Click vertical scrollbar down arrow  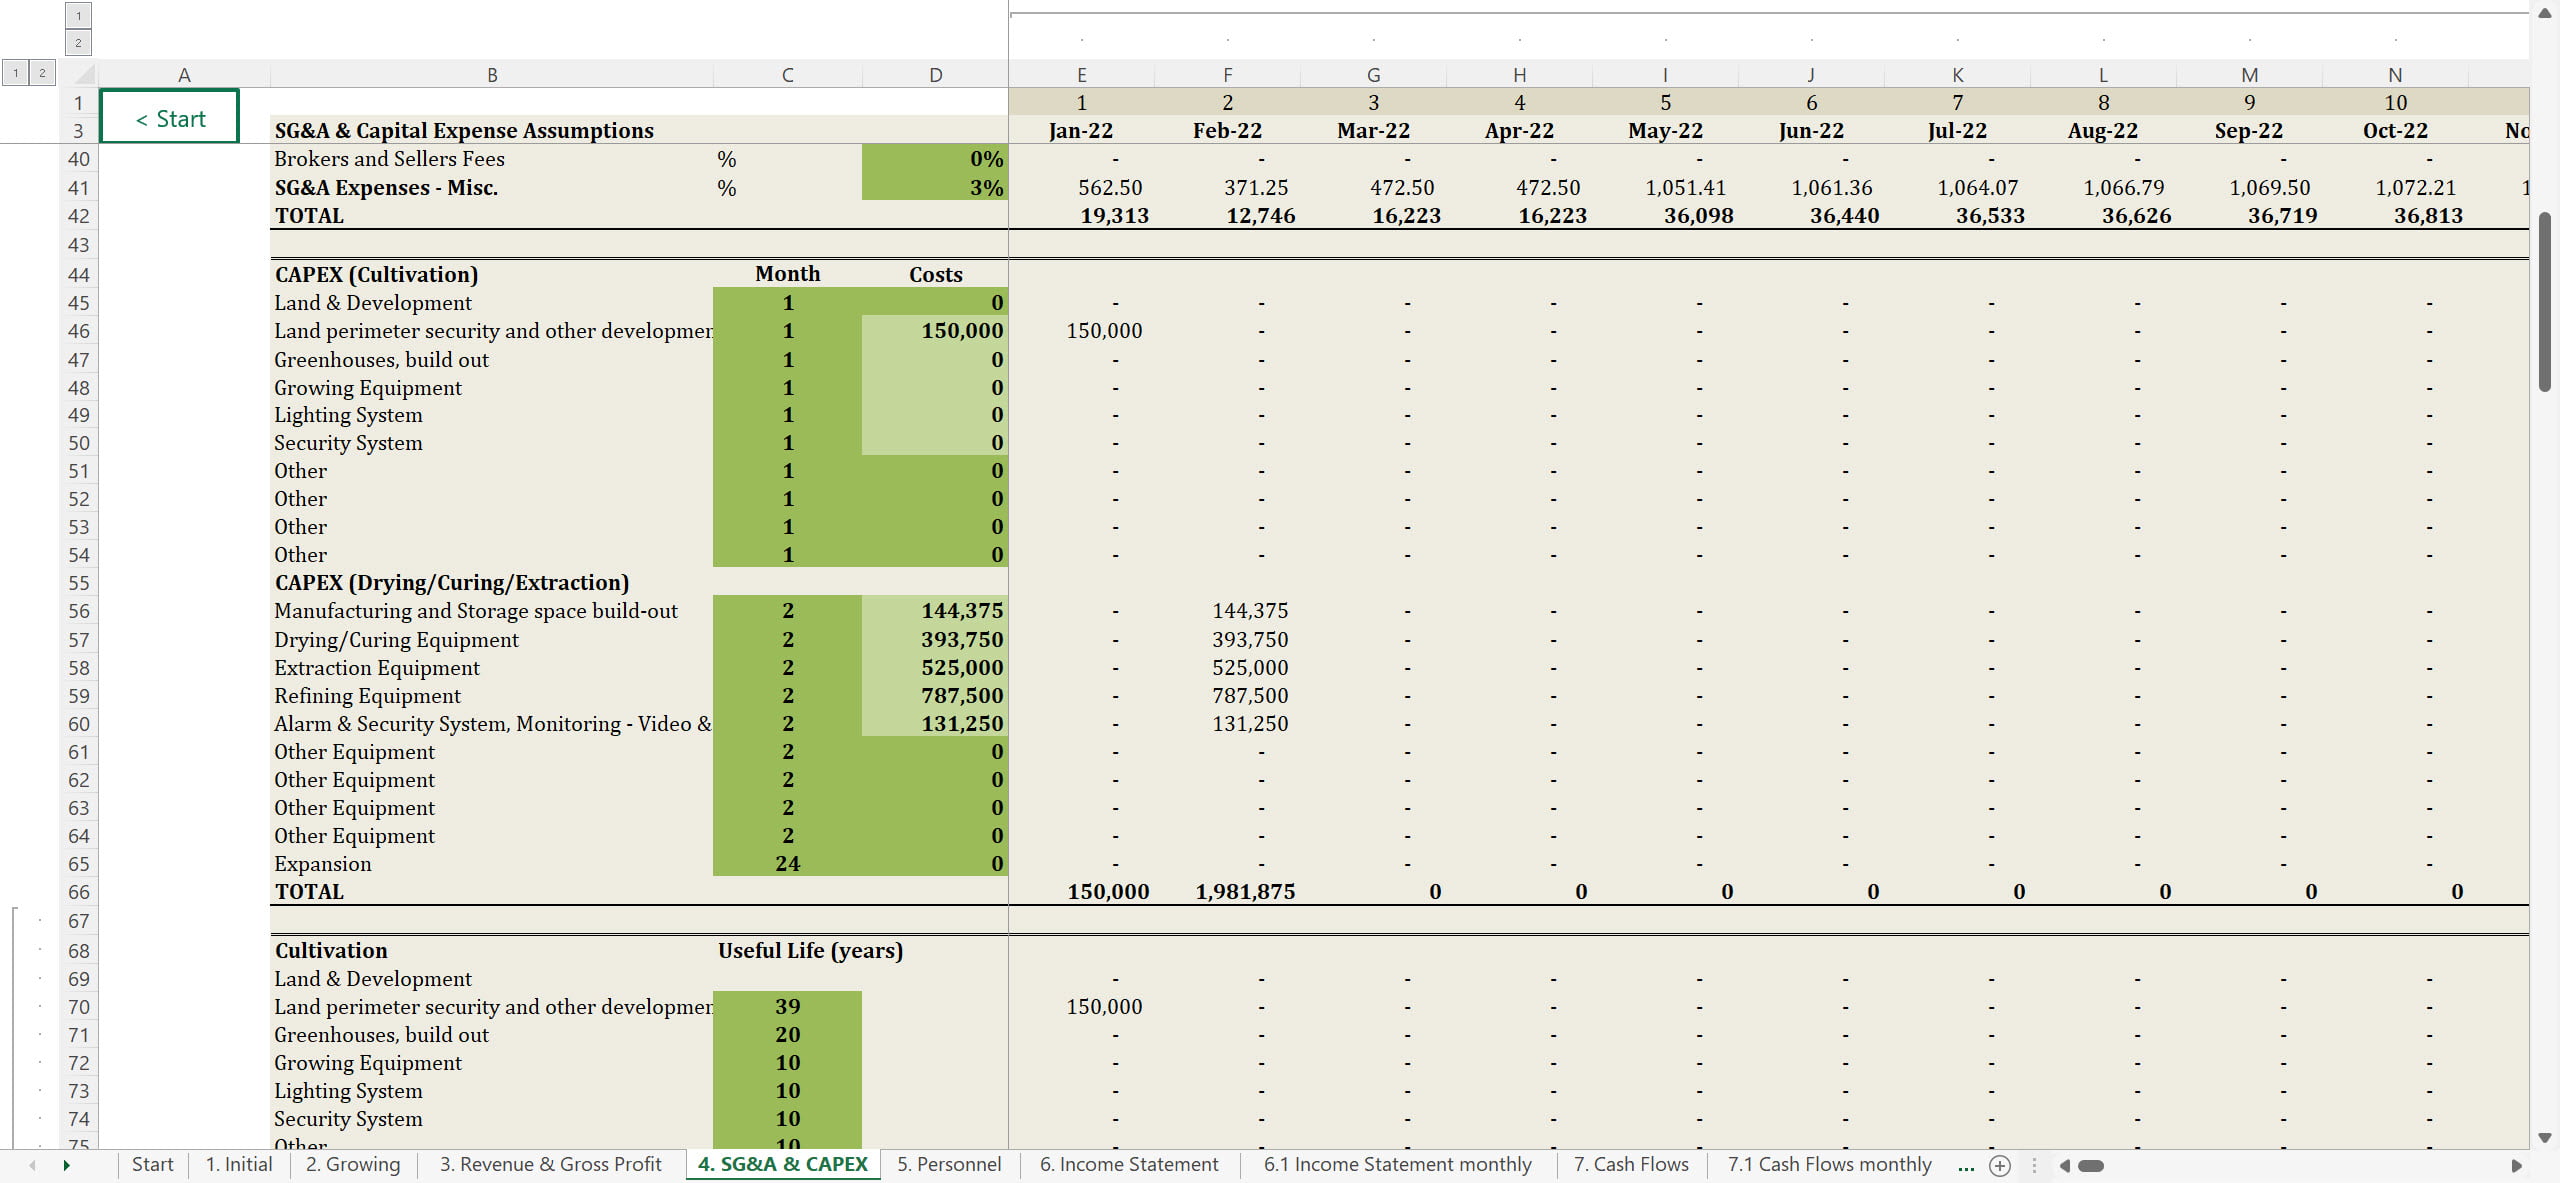point(2545,1138)
